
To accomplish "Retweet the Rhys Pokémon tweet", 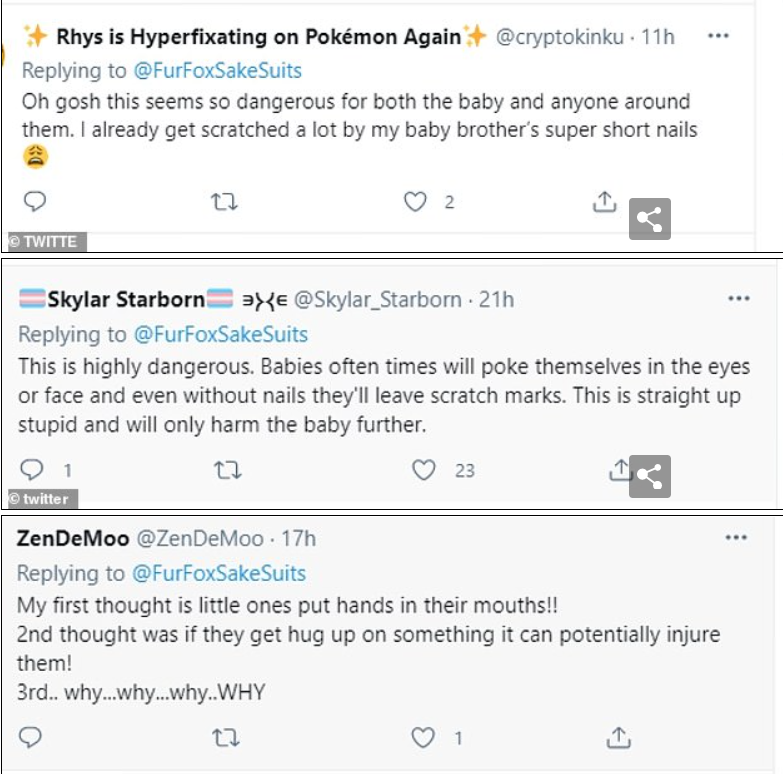I will tap(225, 202).
